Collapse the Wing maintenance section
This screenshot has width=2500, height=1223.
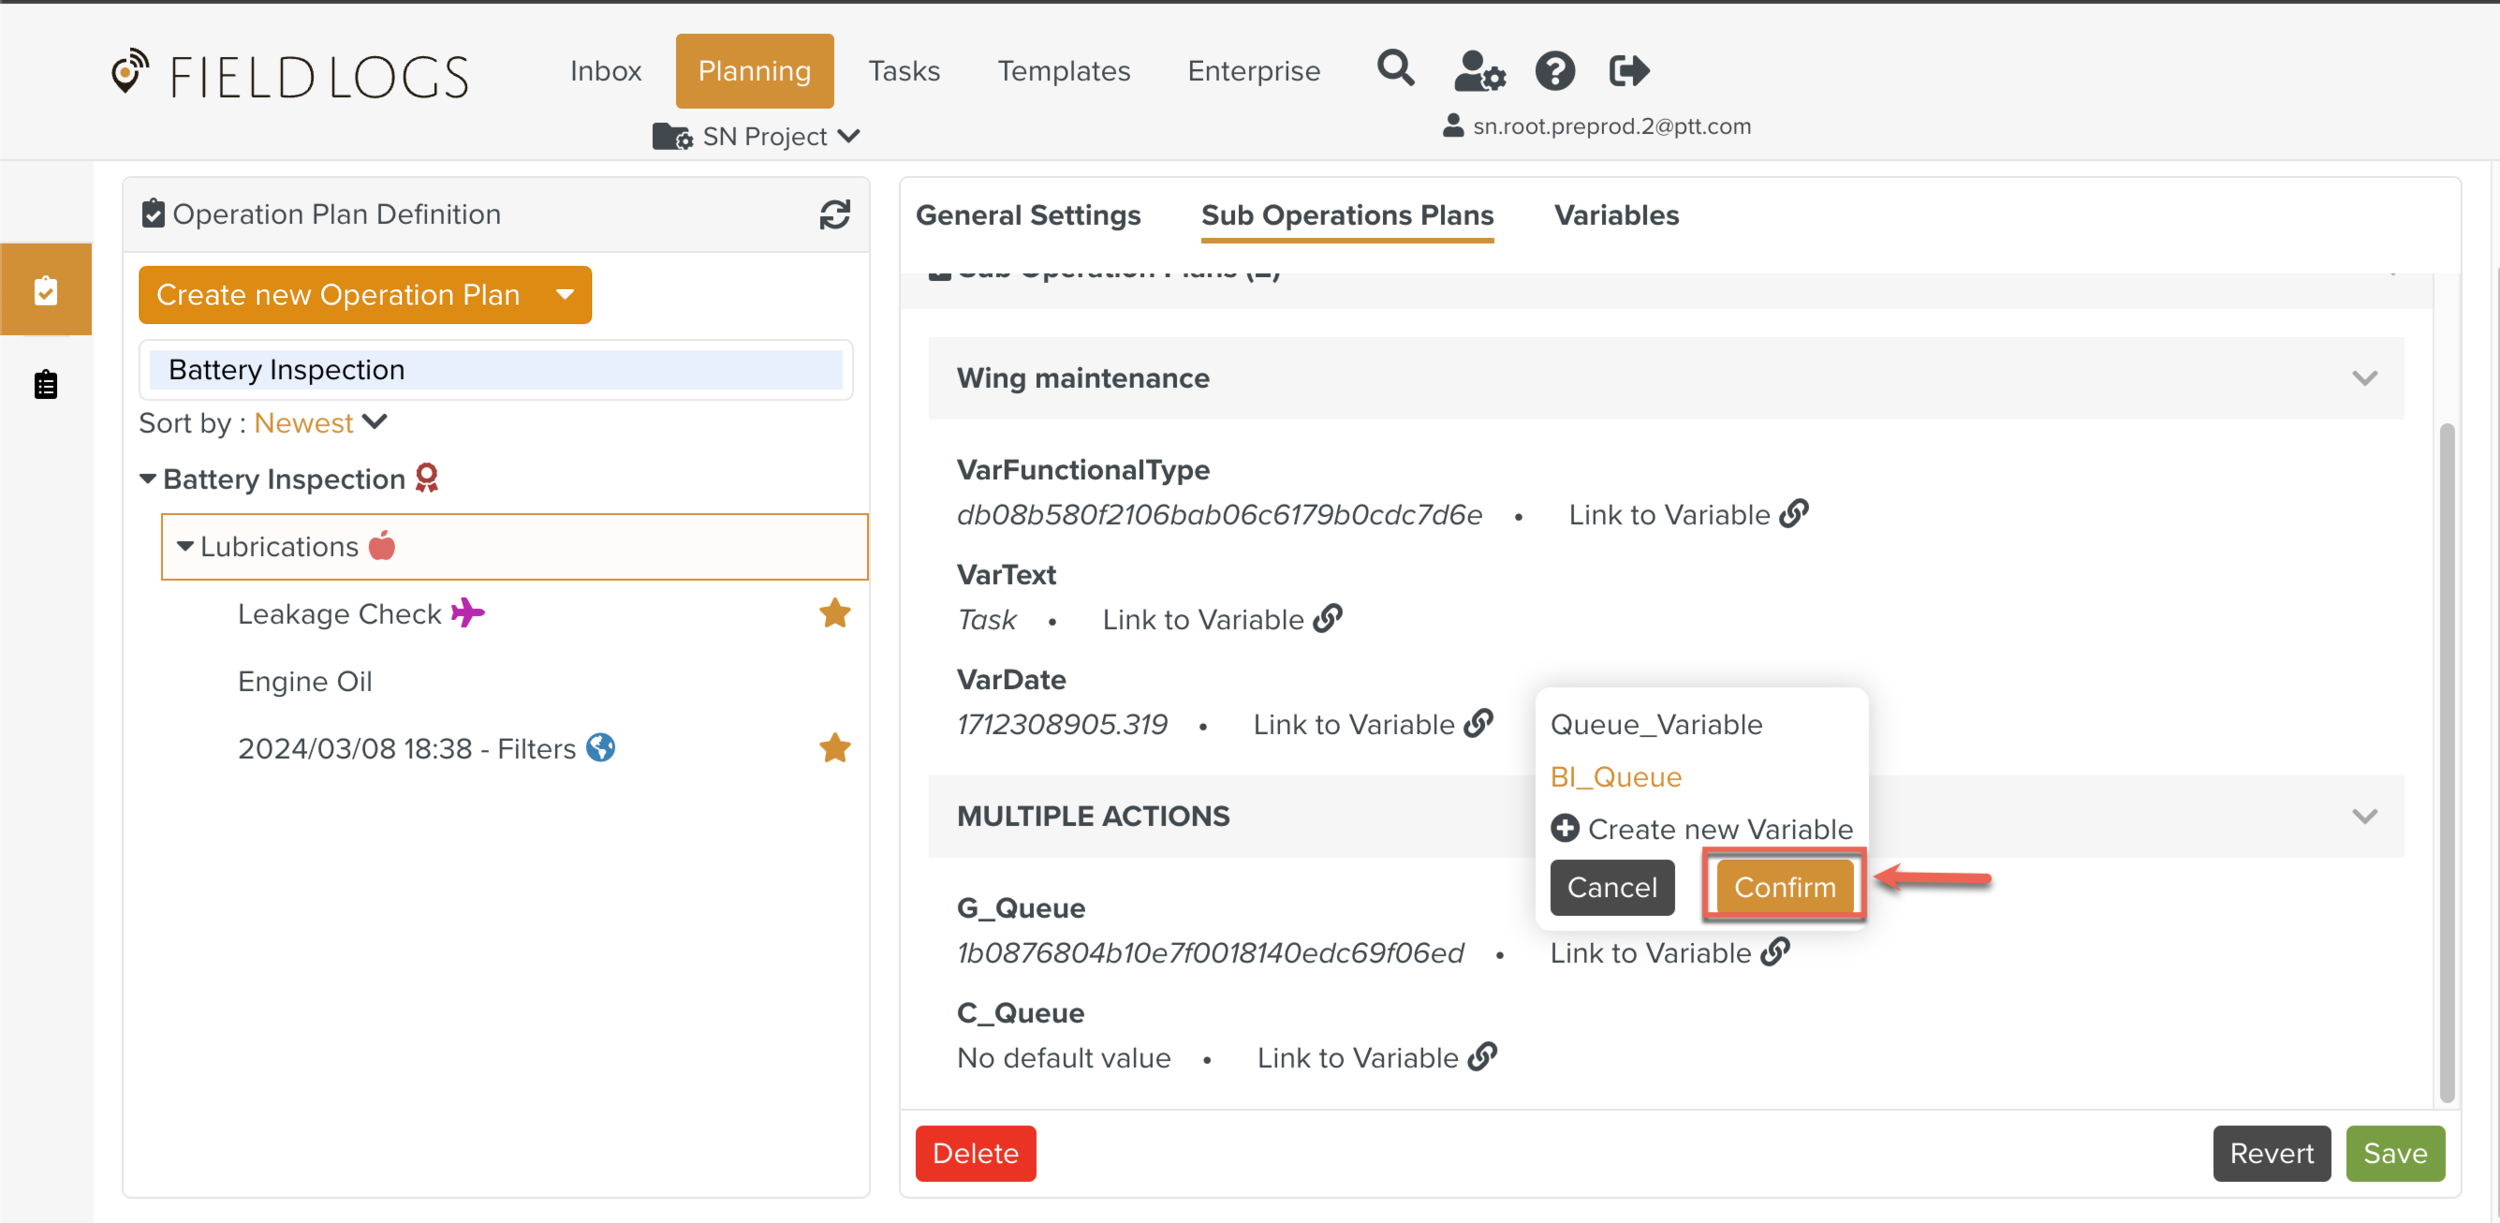(x=2364, y=378)
